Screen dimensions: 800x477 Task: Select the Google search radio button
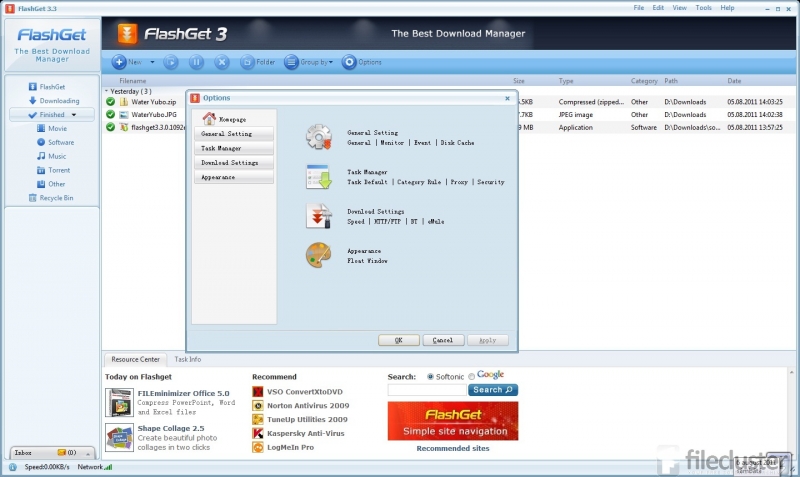point(472,377)
